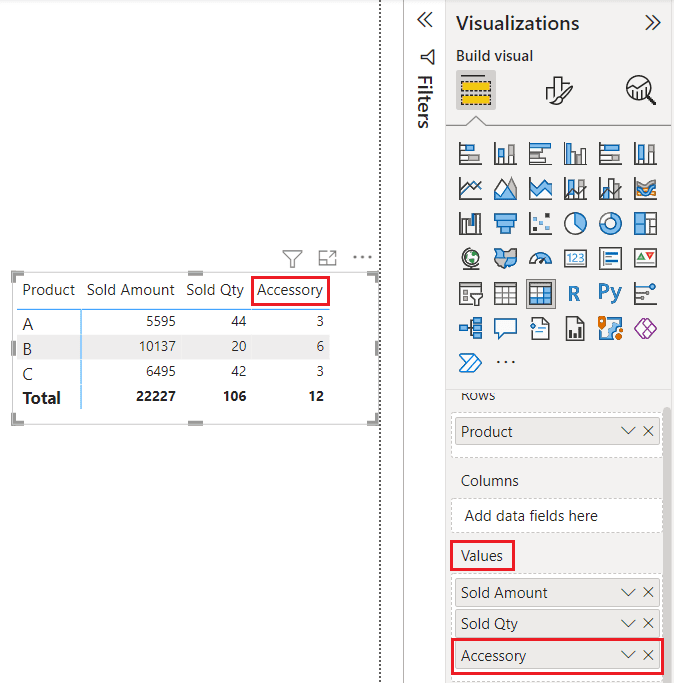Select the Paginated report visual
The image size is (674, 683).
pyautogui.click(x=575, y=328)
